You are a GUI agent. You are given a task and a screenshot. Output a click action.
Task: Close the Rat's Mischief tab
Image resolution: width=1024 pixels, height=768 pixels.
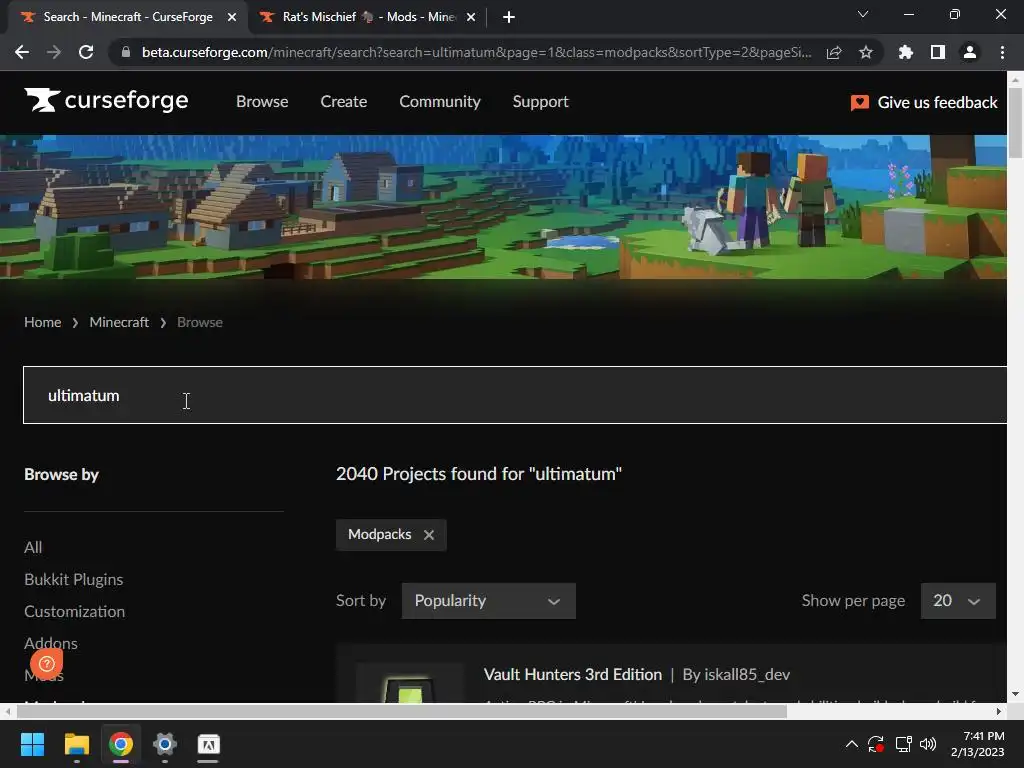pyautogui.click(x=471, y=17)
